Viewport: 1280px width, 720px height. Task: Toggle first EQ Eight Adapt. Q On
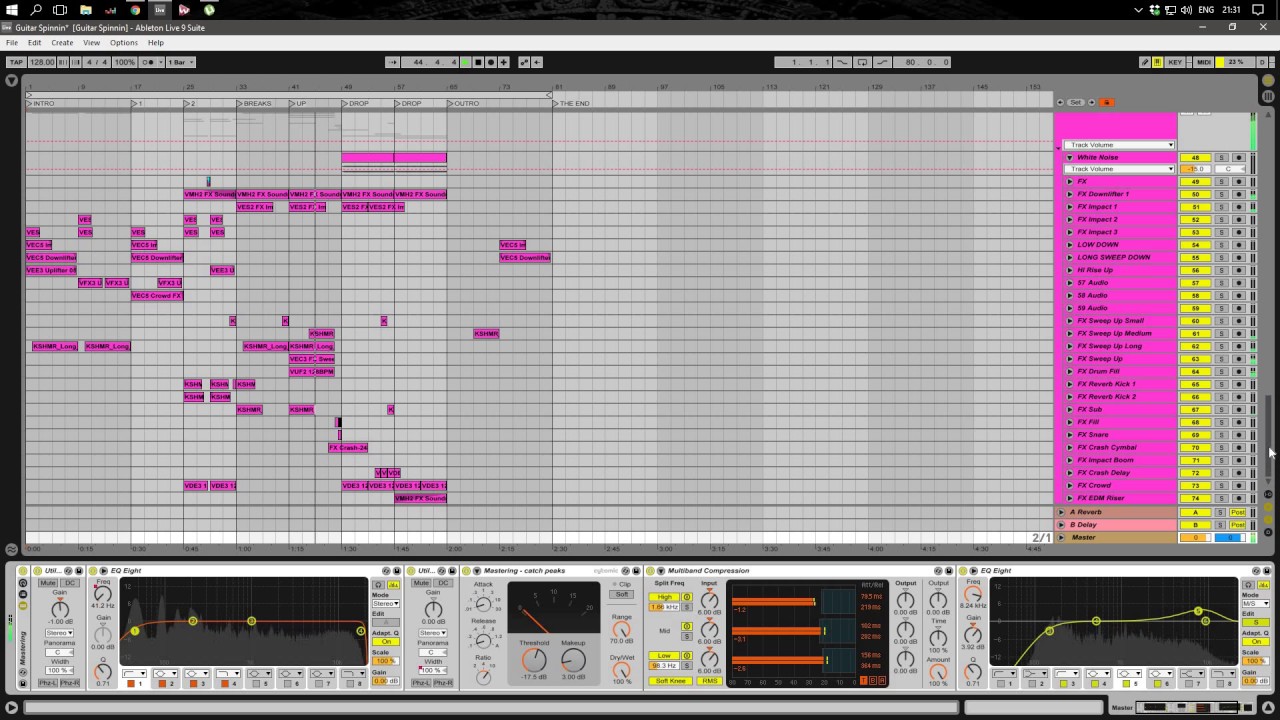tap(386, 642)
